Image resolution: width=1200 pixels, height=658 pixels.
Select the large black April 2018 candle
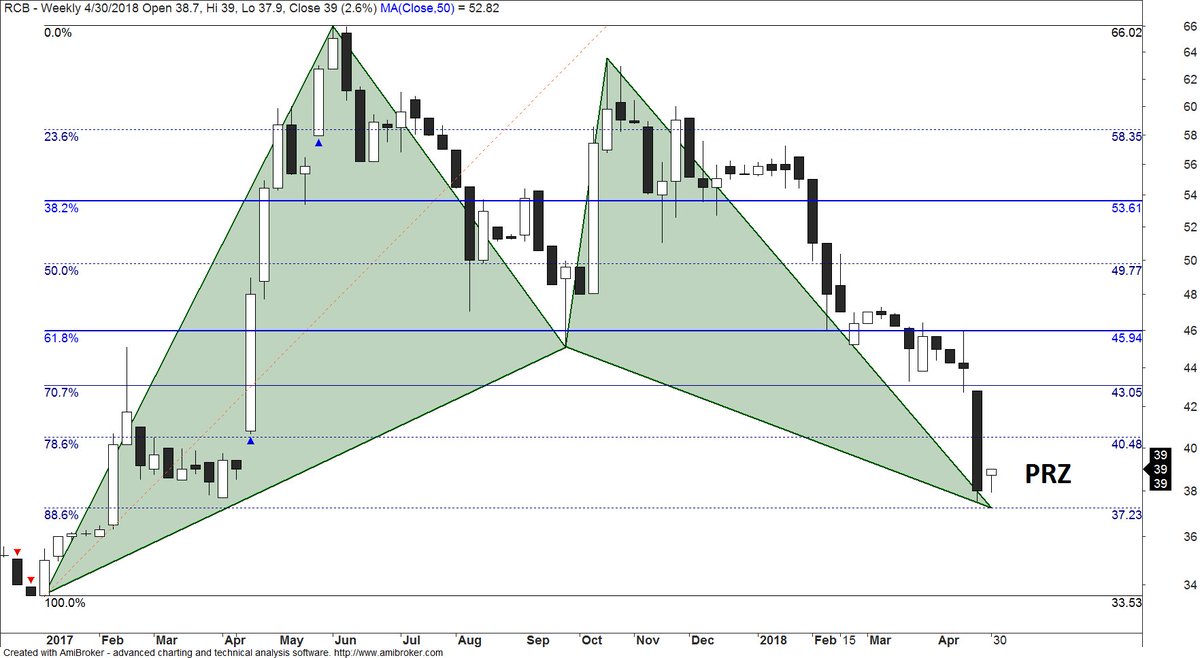(x=977, y=441)
